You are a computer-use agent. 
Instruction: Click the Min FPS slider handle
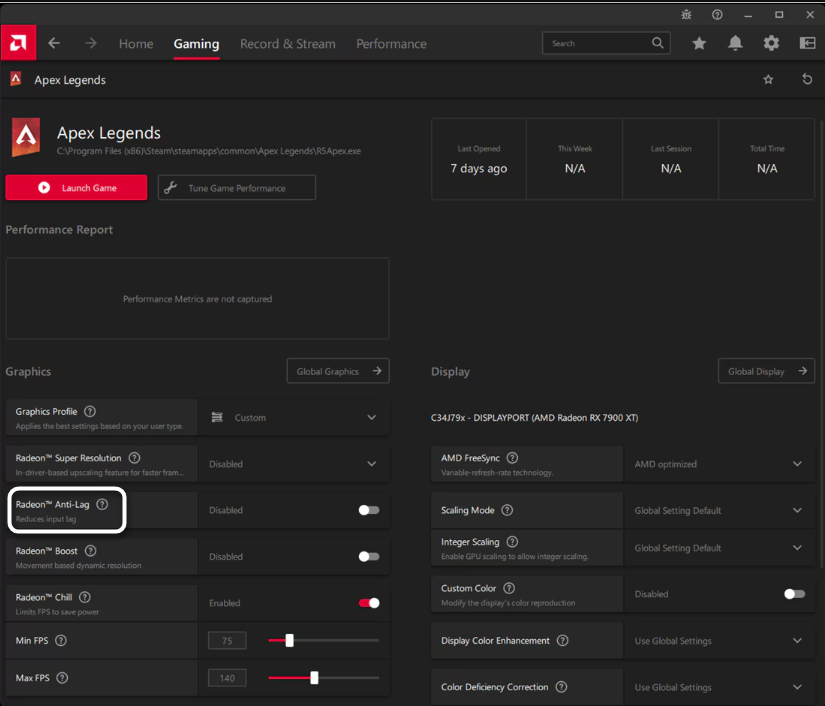pos(289,640)
